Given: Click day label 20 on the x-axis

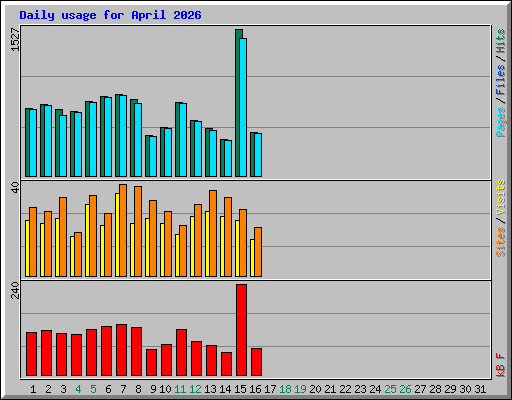Looking at the screenshot, I should pyautogui.click(x=315, y=389).
